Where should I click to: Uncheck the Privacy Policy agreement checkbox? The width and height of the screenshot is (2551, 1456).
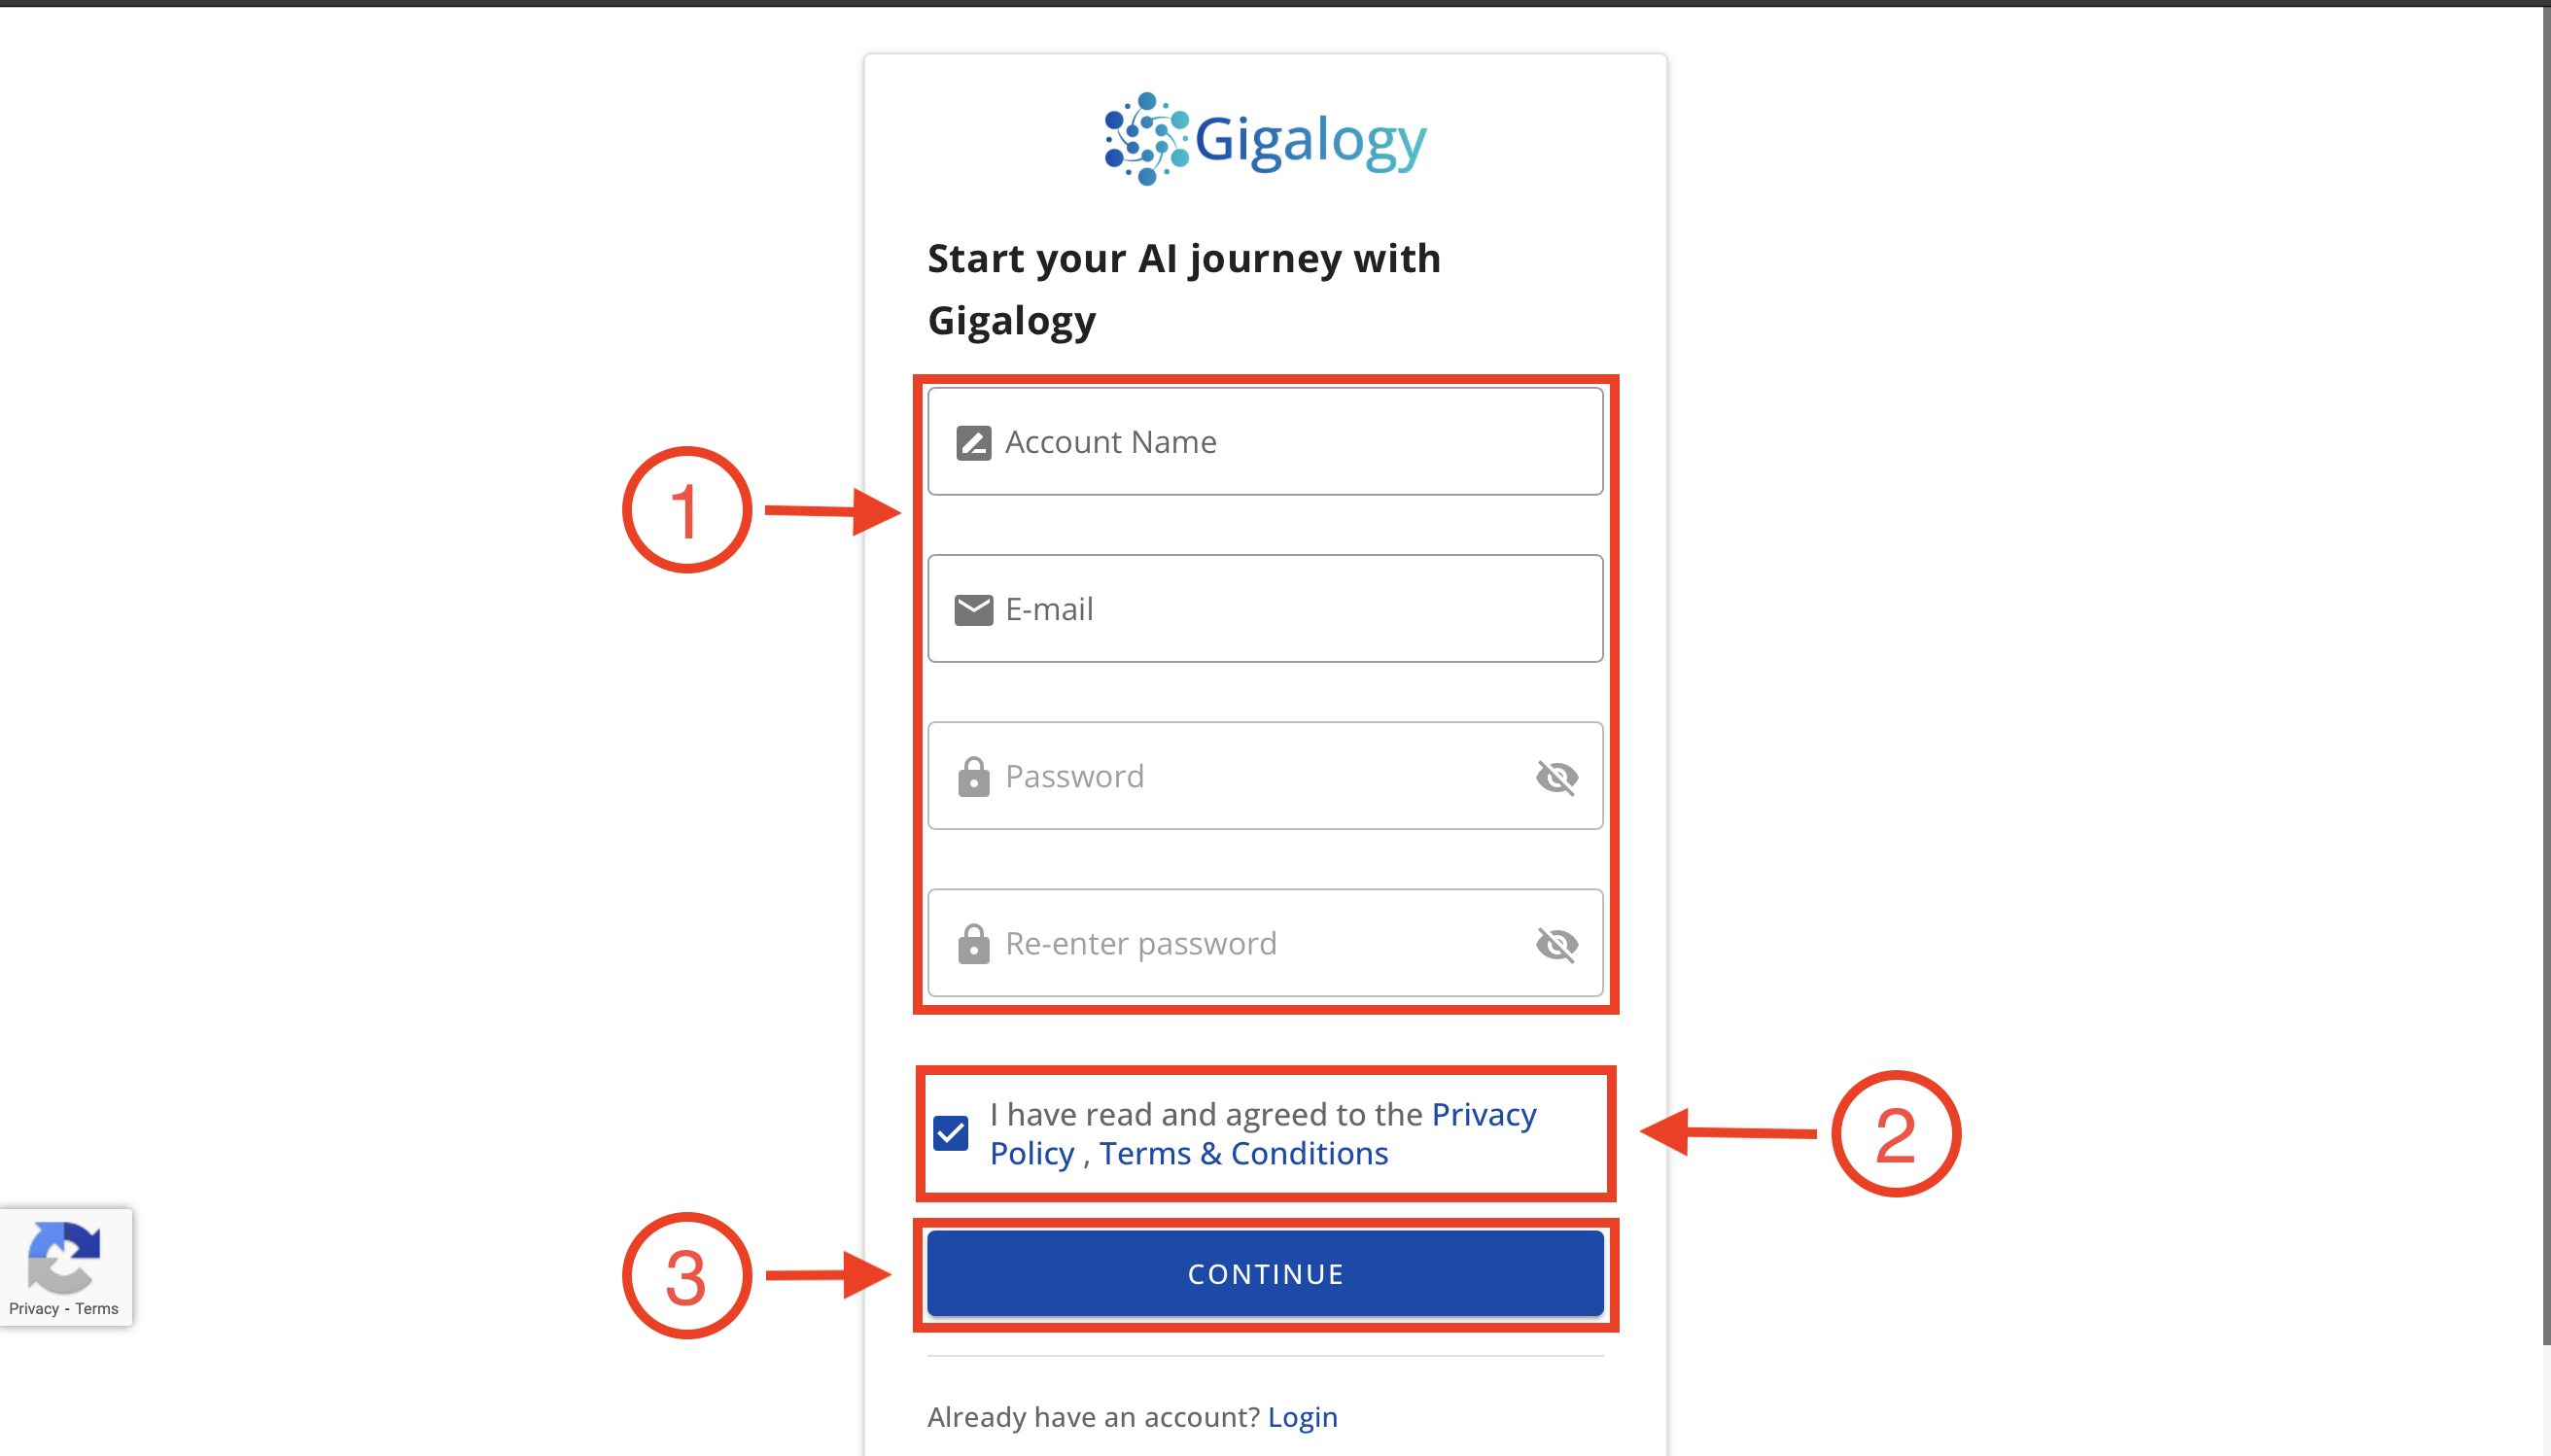coord(953,1133)
